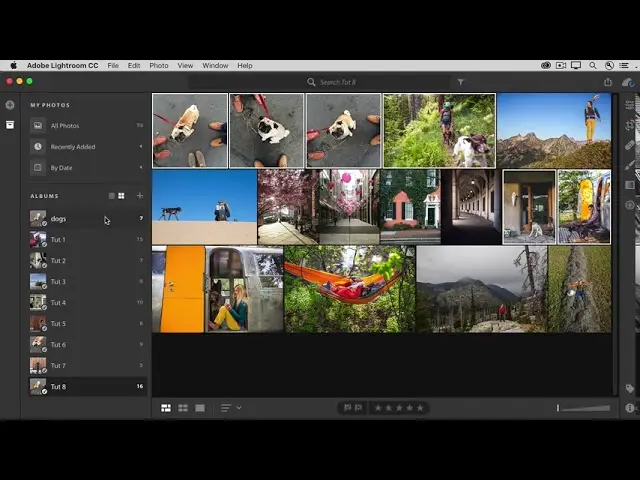Click the All Photos icon

point(38,125)
